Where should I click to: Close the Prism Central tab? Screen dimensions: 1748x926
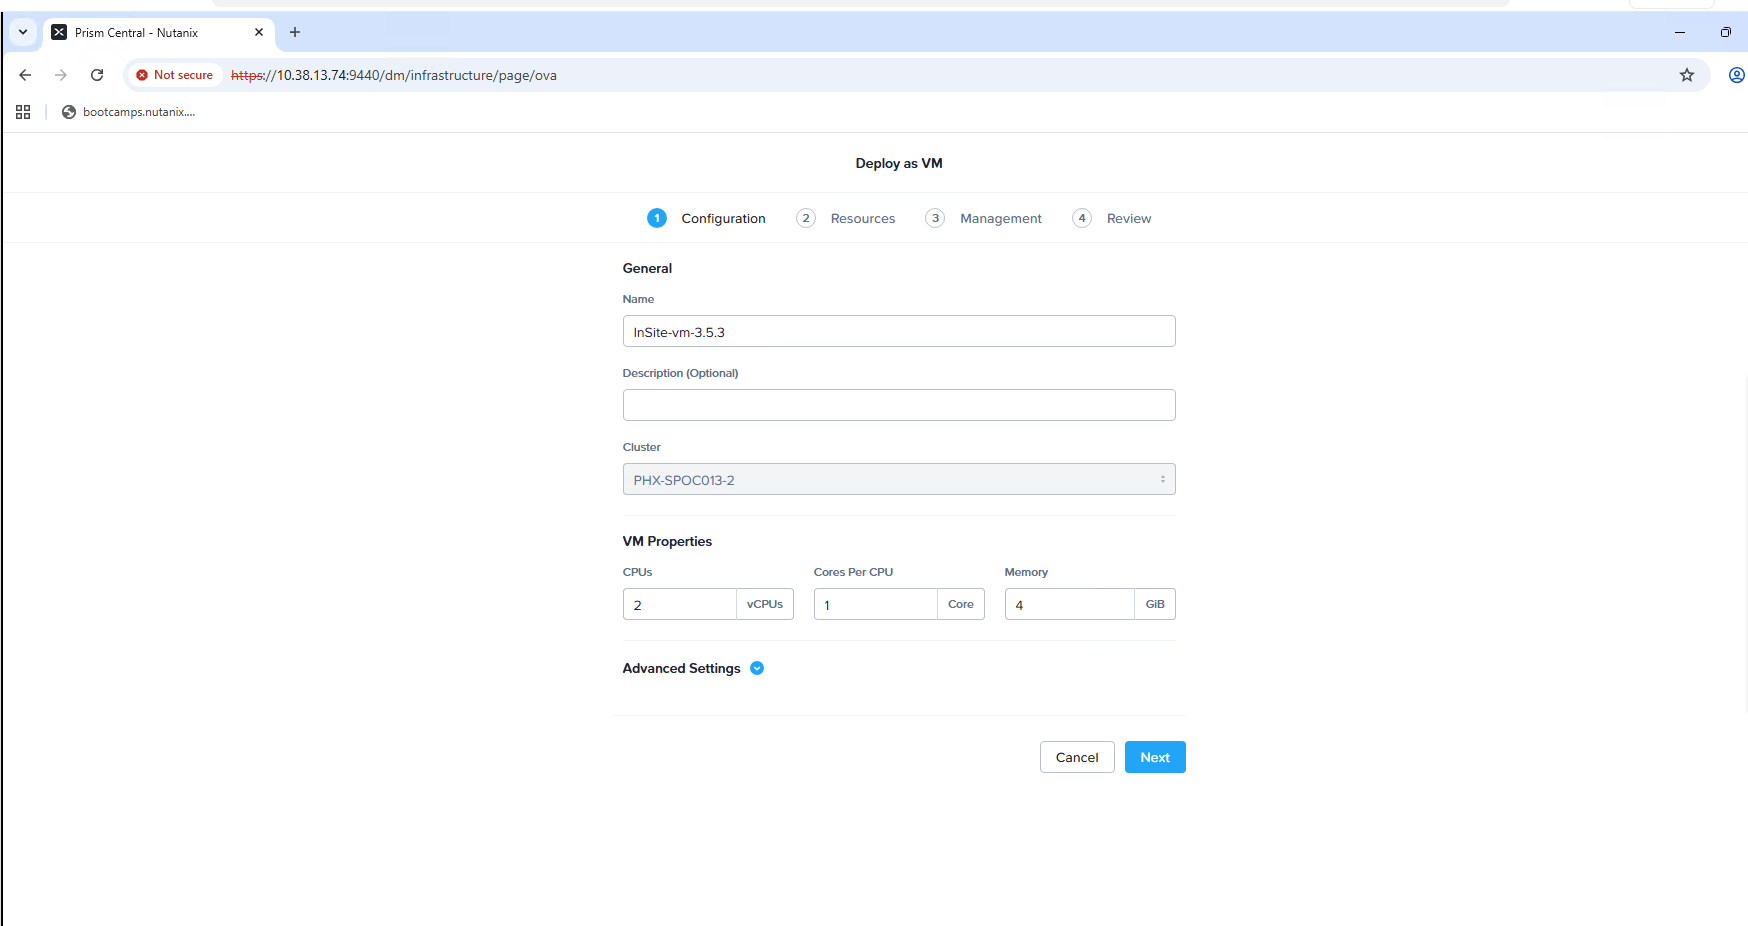tap(259, 32)
